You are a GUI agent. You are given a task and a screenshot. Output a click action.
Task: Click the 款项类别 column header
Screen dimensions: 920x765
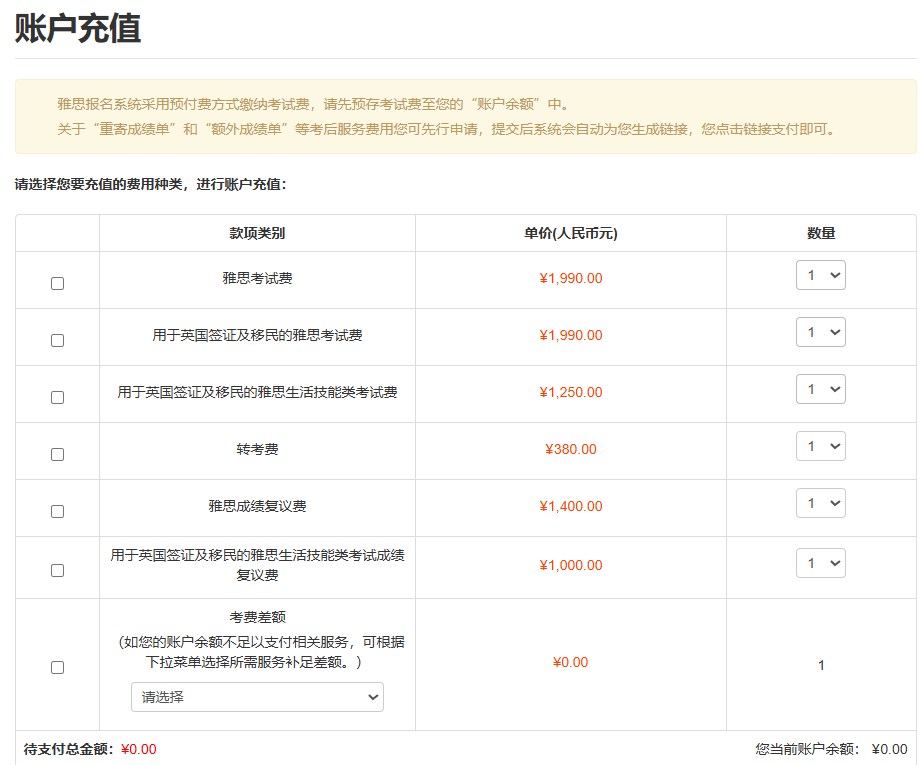257,233
